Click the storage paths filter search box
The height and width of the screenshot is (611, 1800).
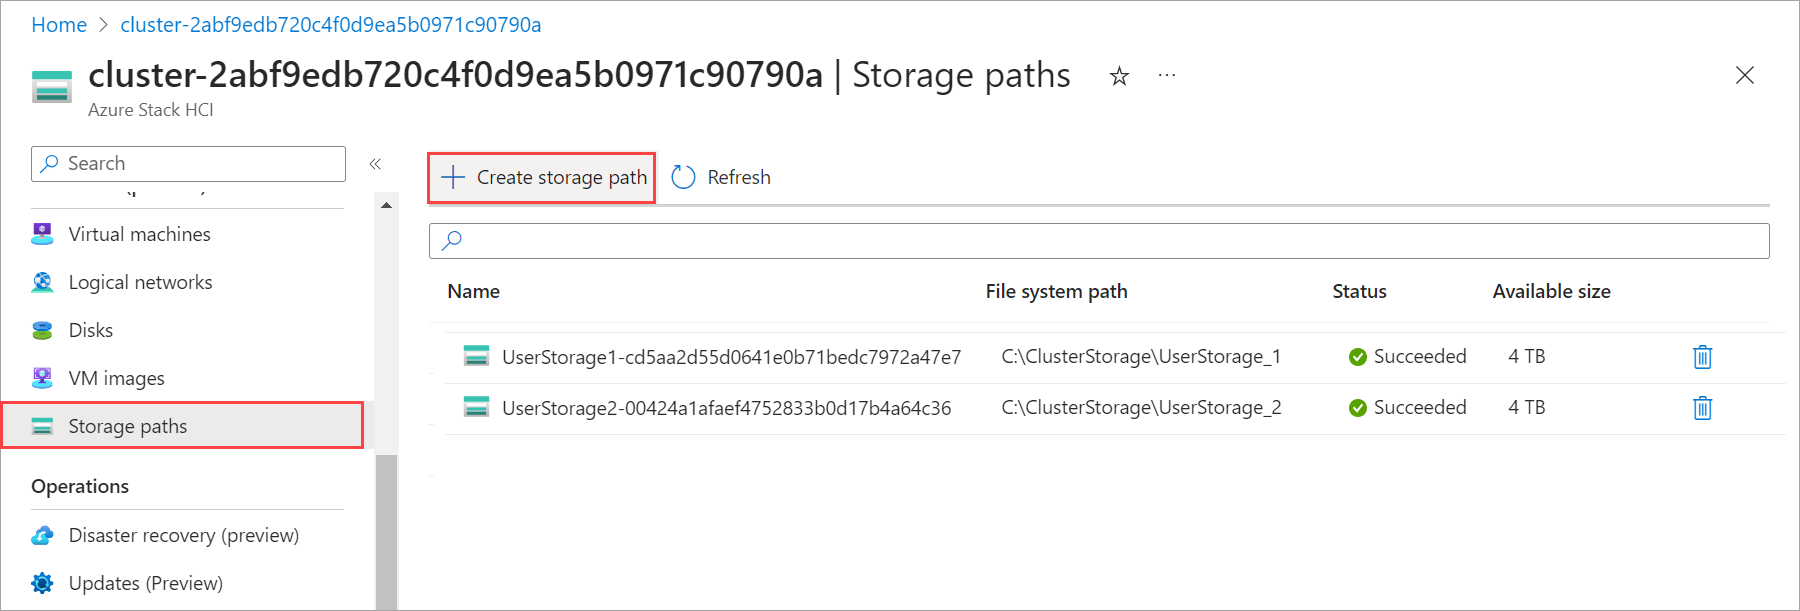point(900,240)
